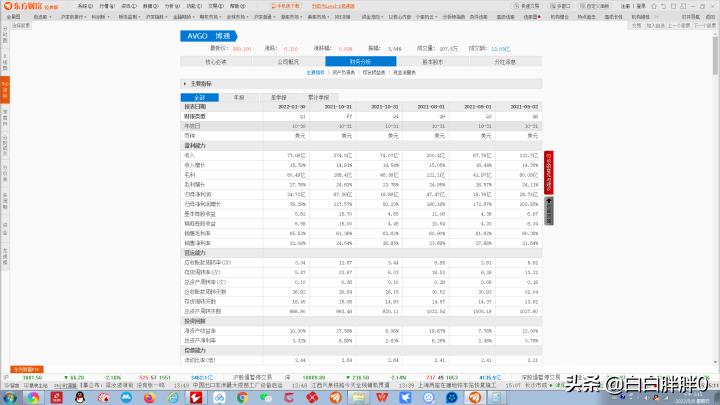Open the Internet Explorer taskbar icon

(x=173, y=397)
